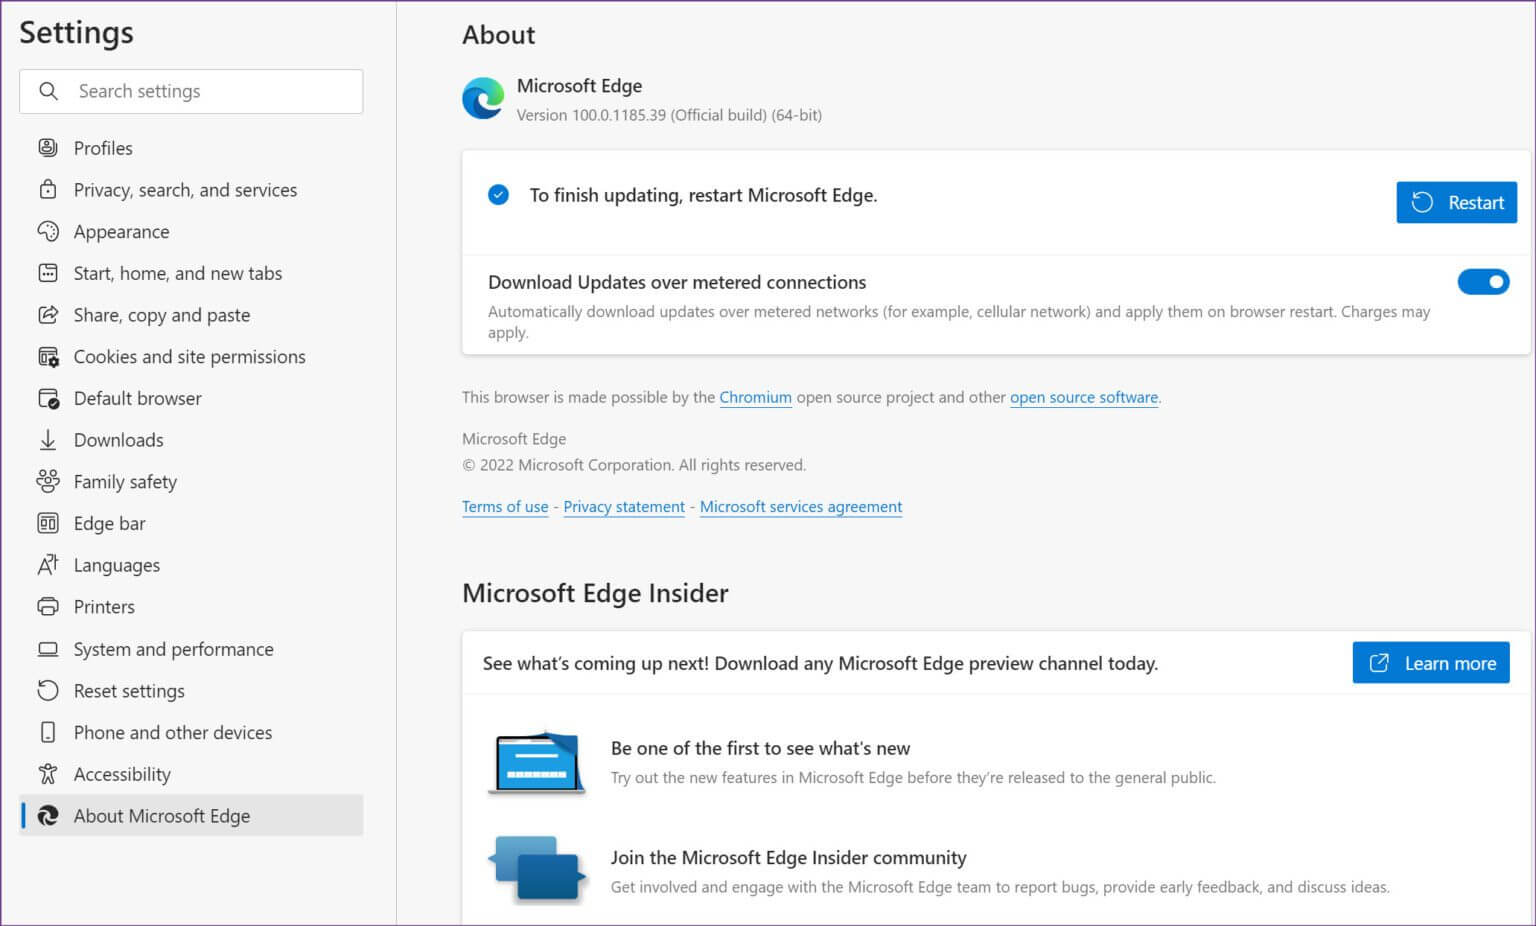Click 'Join the Microsoft Edge Insider community'

click(788, 858)
